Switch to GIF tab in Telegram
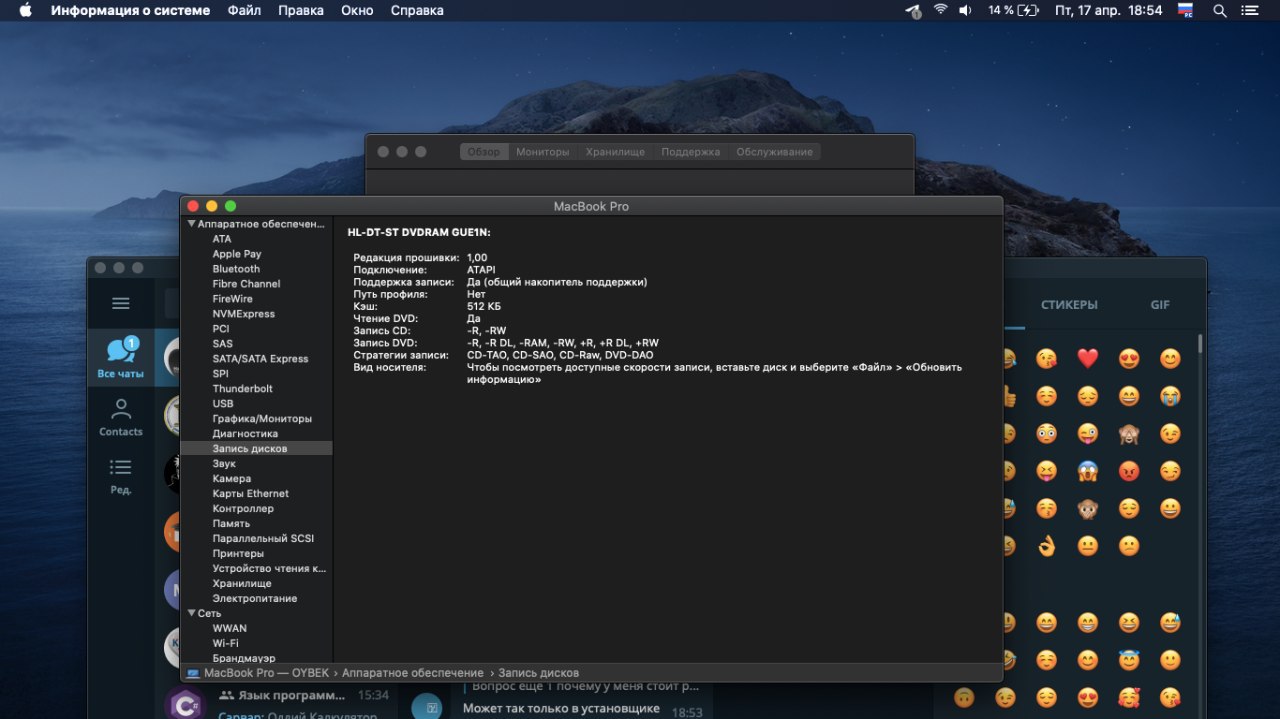1280x719 pixels. click(1160, 305)
